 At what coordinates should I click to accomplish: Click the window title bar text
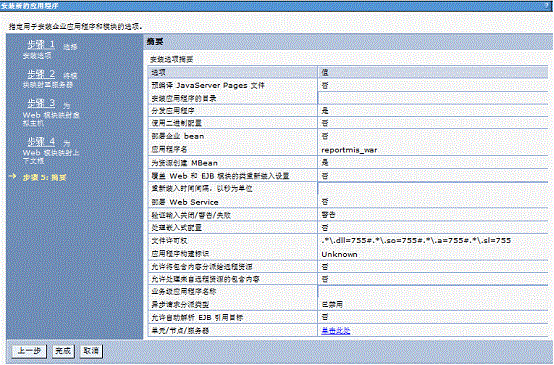point(30,6)
